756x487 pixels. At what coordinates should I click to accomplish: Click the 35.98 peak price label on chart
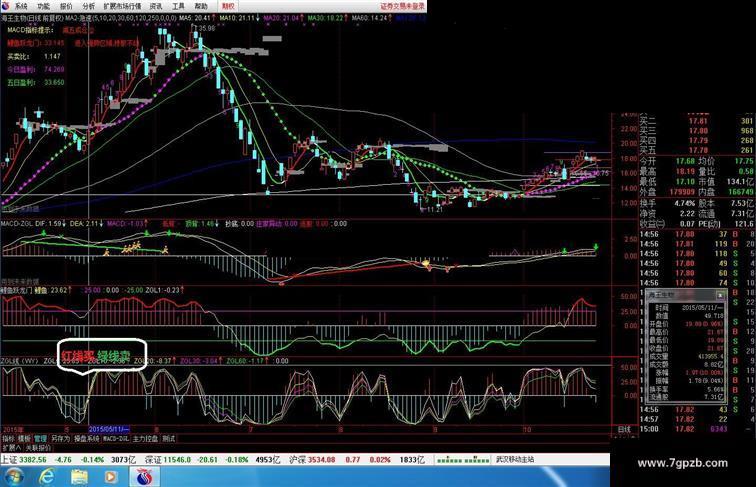tap(206, 28)
